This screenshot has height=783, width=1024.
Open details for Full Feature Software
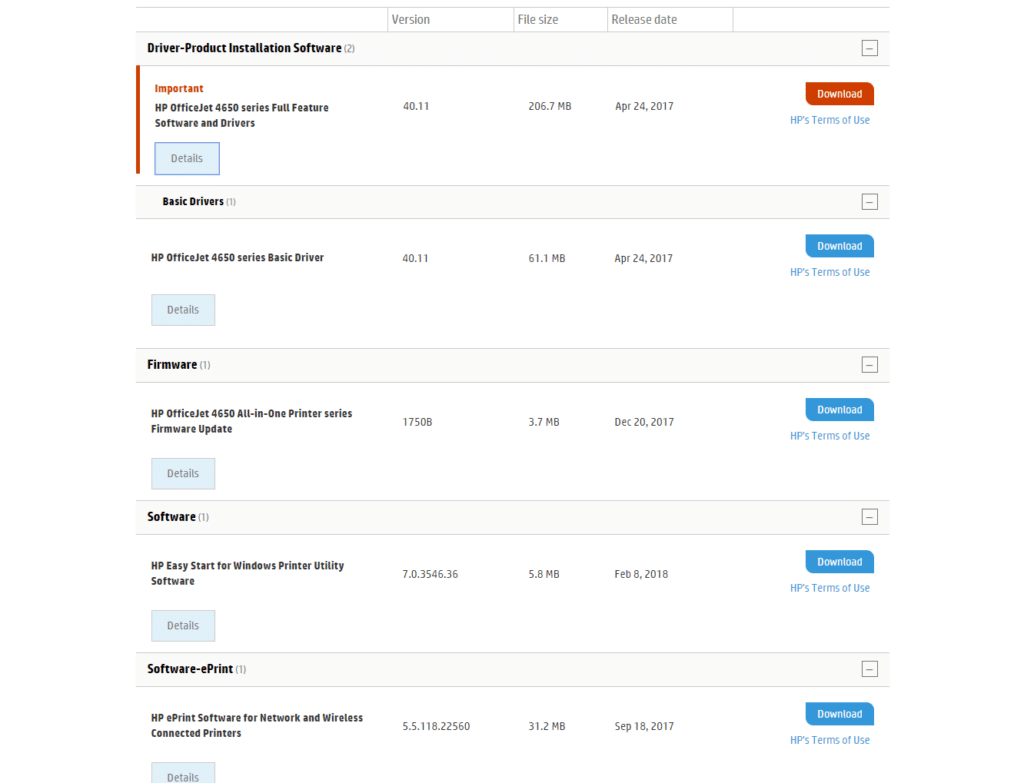click(x=186, y=158)
